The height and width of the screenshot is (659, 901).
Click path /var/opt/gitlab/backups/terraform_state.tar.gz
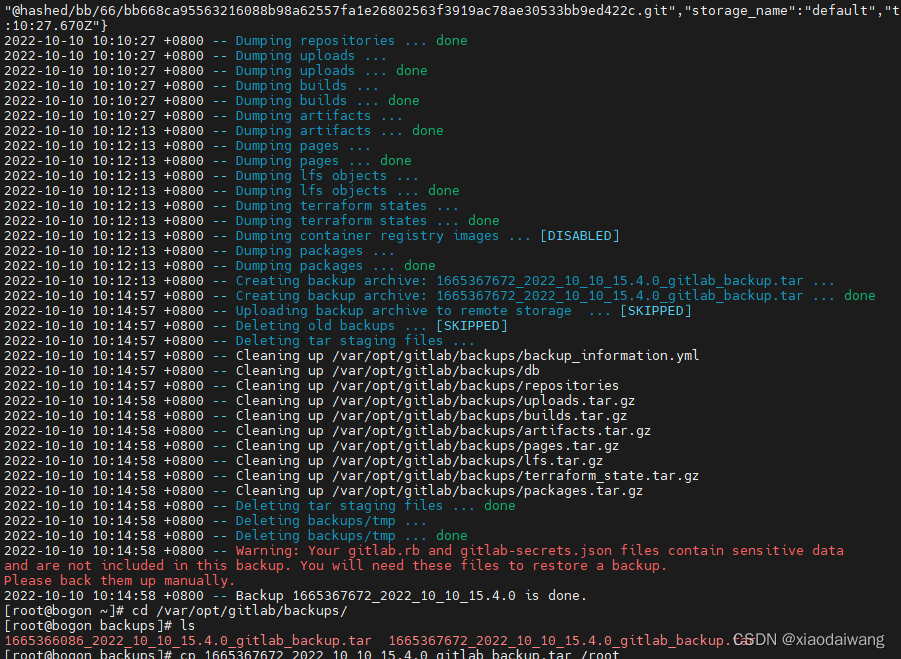(x=515, y=476)
